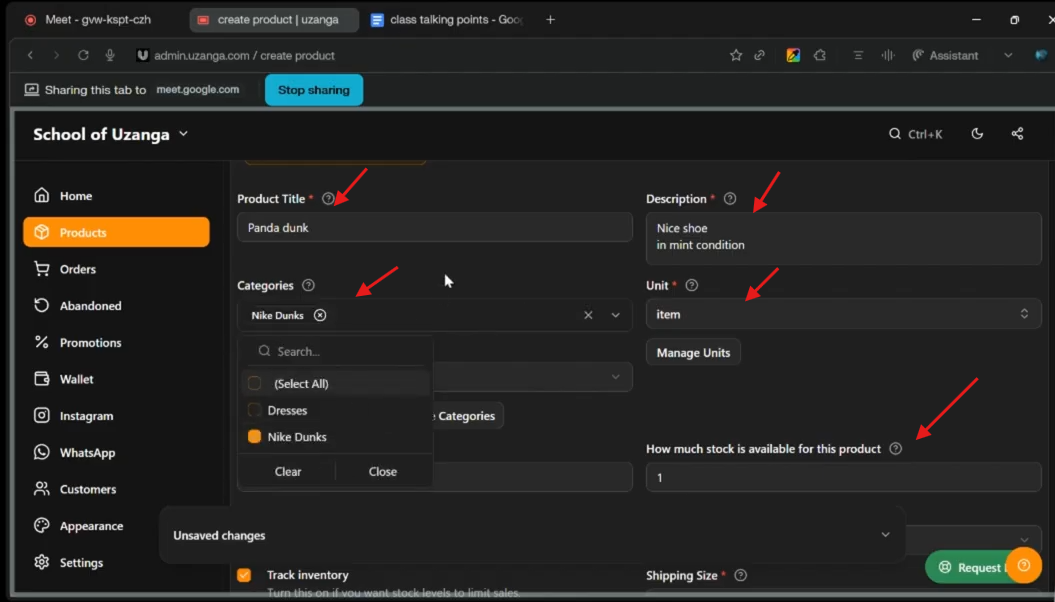Check the Dresses category checkbox
The image size is (1055, 602).
coord(254,410)
